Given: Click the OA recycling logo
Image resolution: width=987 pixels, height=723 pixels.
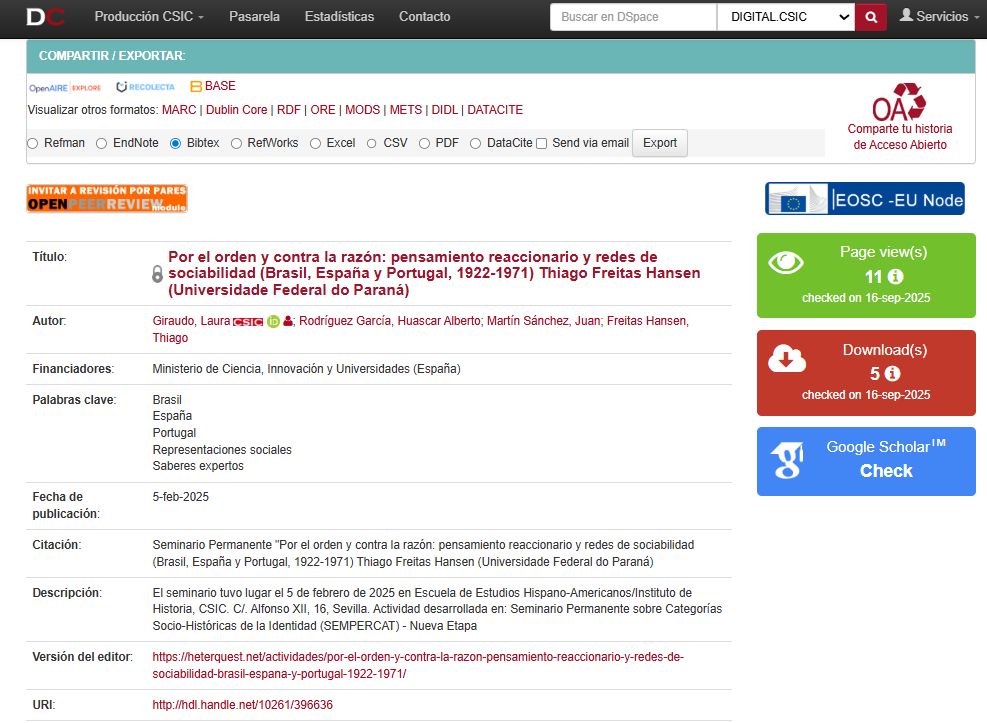Looking at the screenshot, I should (x=899, y=101).
